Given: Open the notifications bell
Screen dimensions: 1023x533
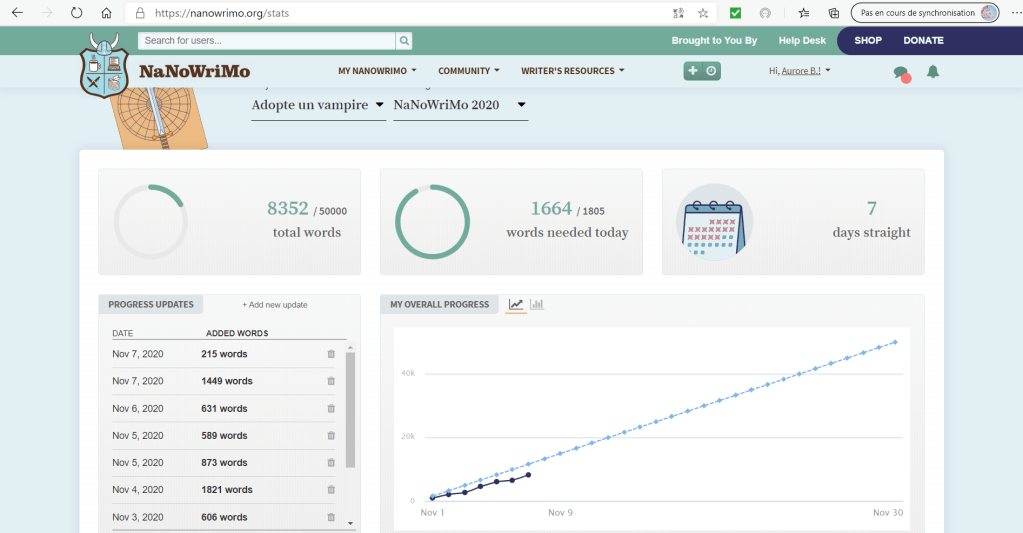Looking at the screenshot, I should tap(933, 71).
